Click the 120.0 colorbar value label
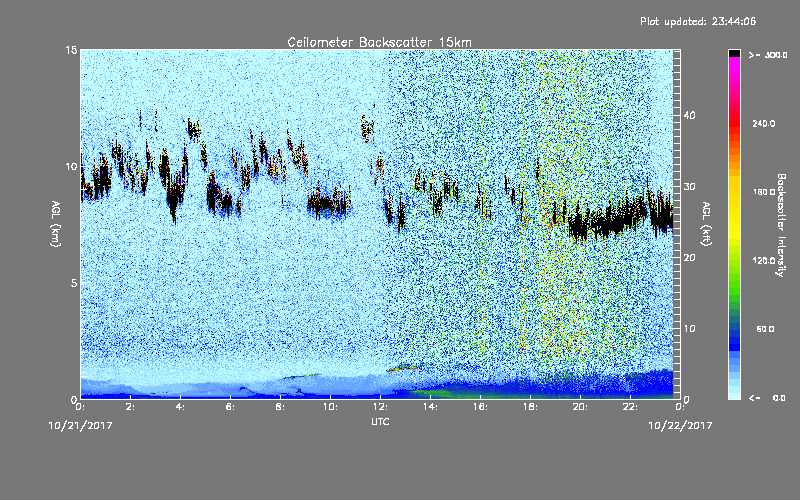This screenshot has height=500, width=800. click(x=764, y=261)
